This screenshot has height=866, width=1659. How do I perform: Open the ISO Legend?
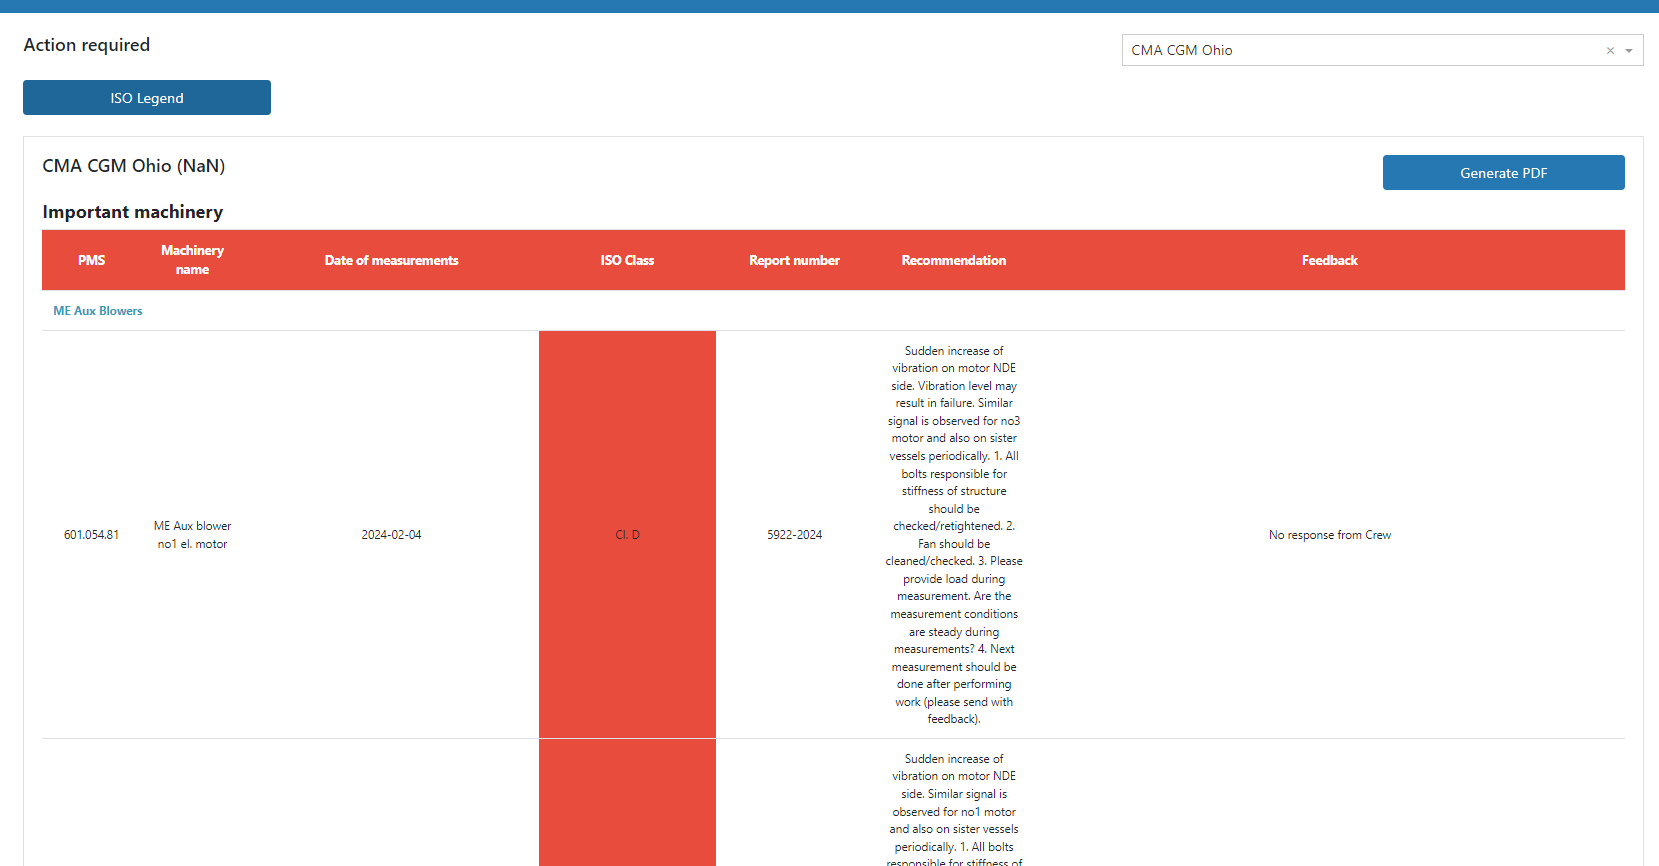(147, 98)
